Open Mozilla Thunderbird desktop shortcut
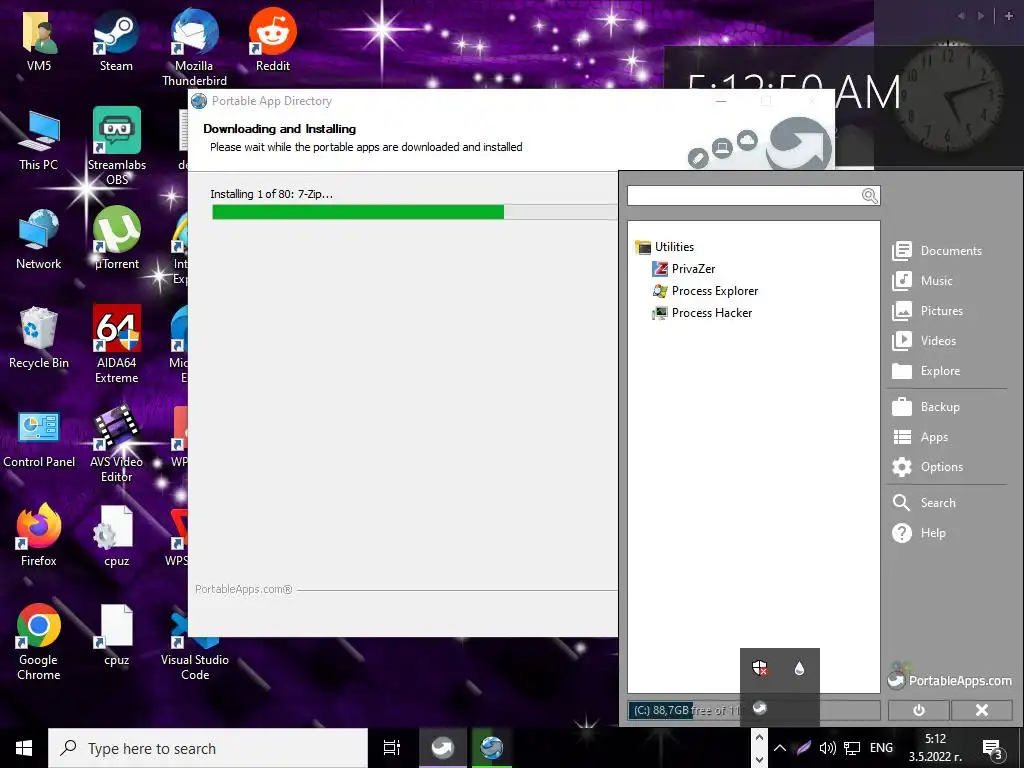Image resolution: width=1024 pixels, height=768 pixels. (x=195, y=47)
